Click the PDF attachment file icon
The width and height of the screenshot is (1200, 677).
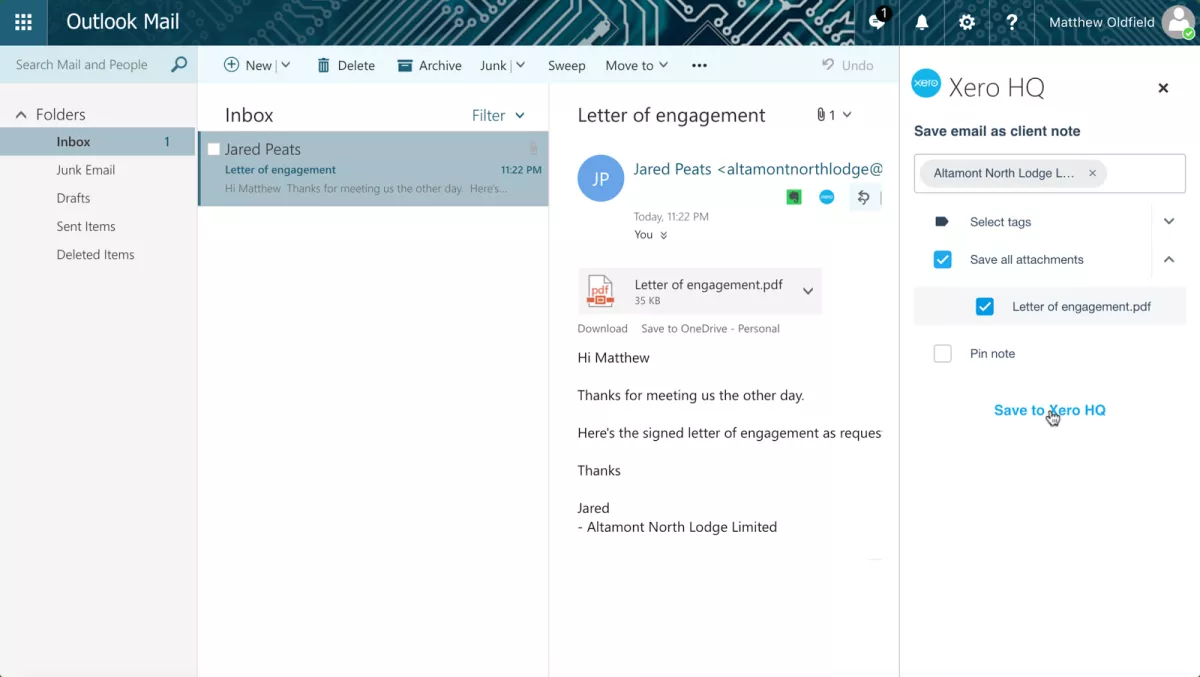tap(600, 291)
